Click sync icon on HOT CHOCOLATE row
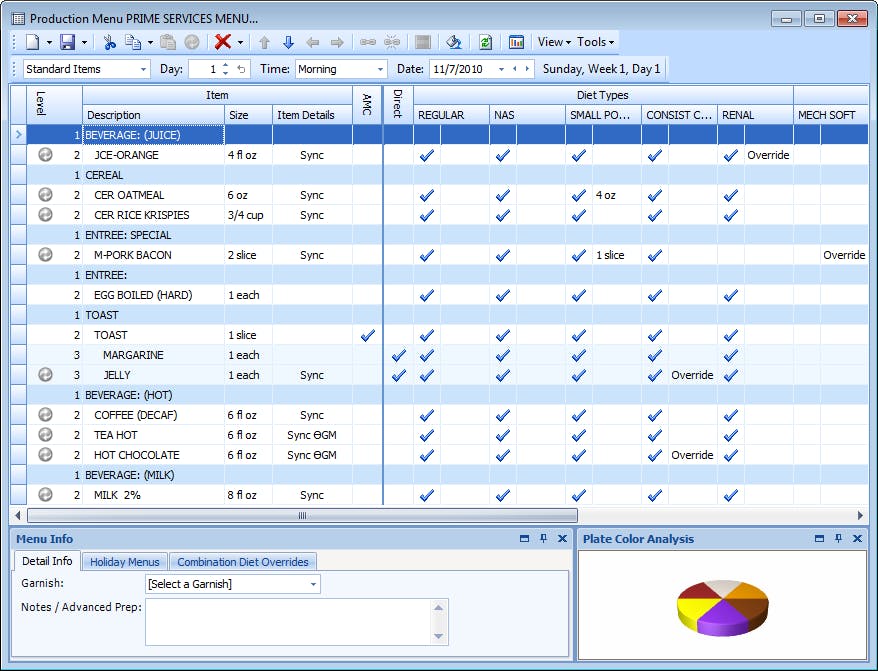 coord(45,454)
